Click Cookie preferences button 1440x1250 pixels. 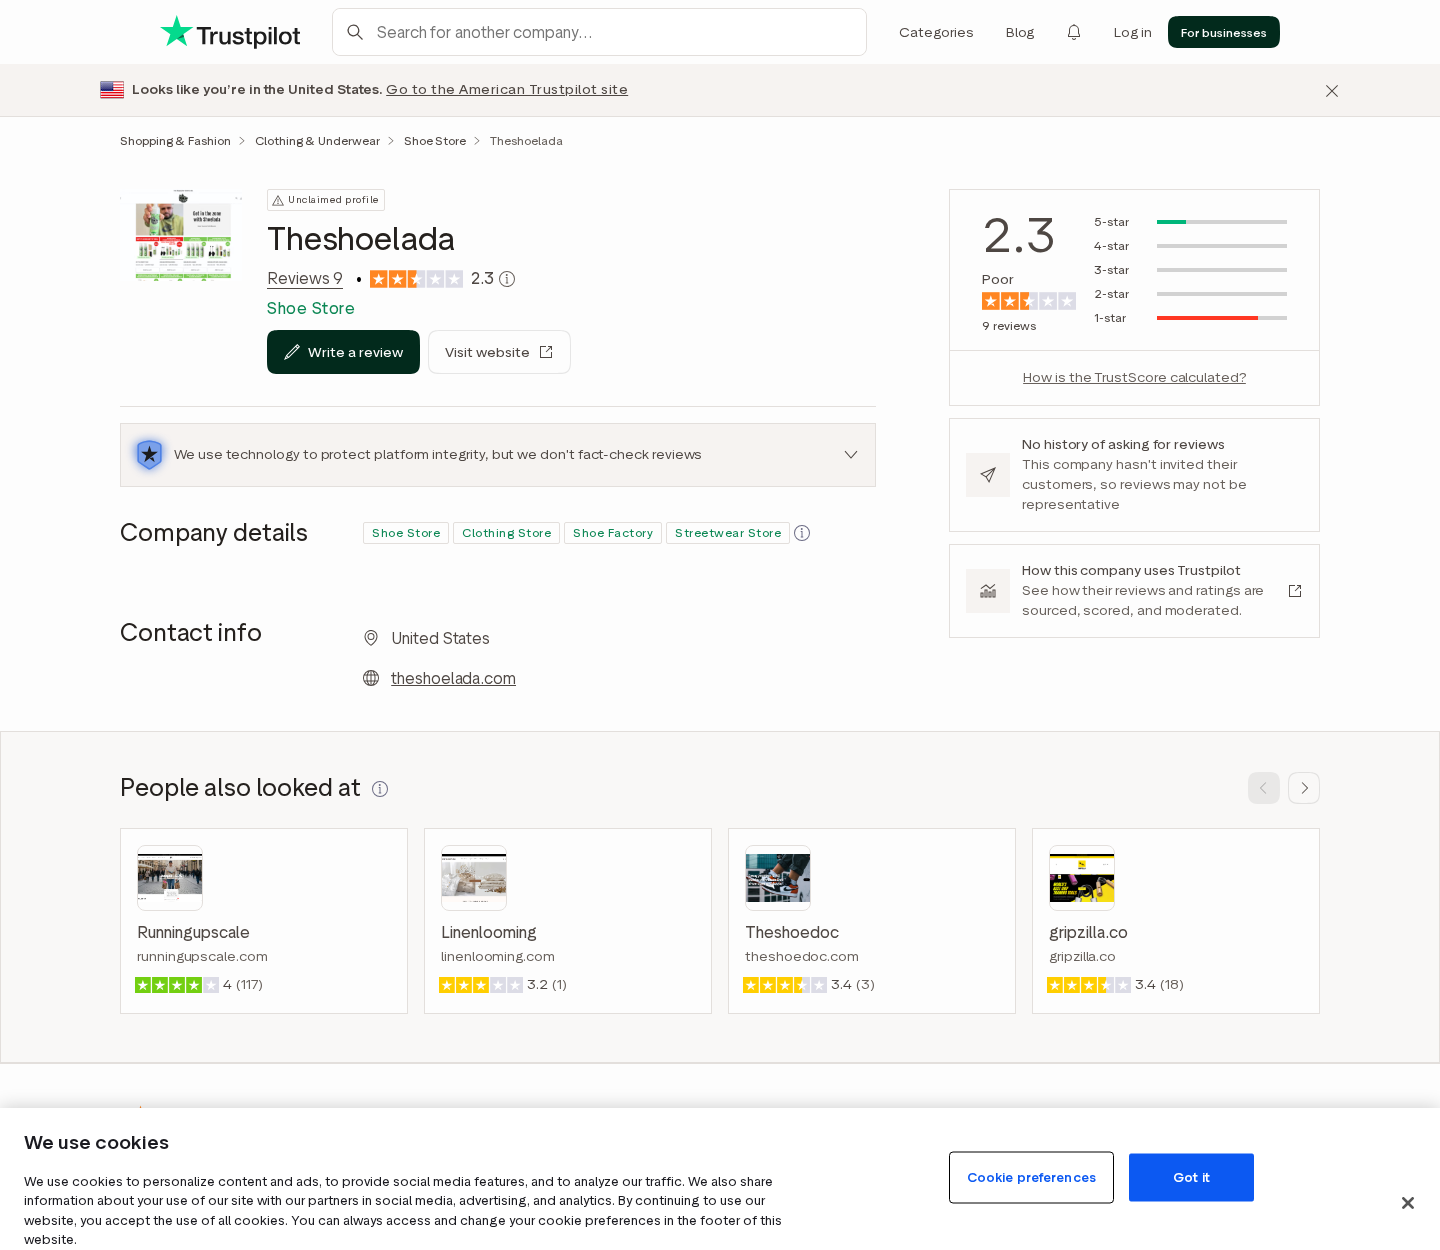pyautogui.click(x=1031, y=1178)
